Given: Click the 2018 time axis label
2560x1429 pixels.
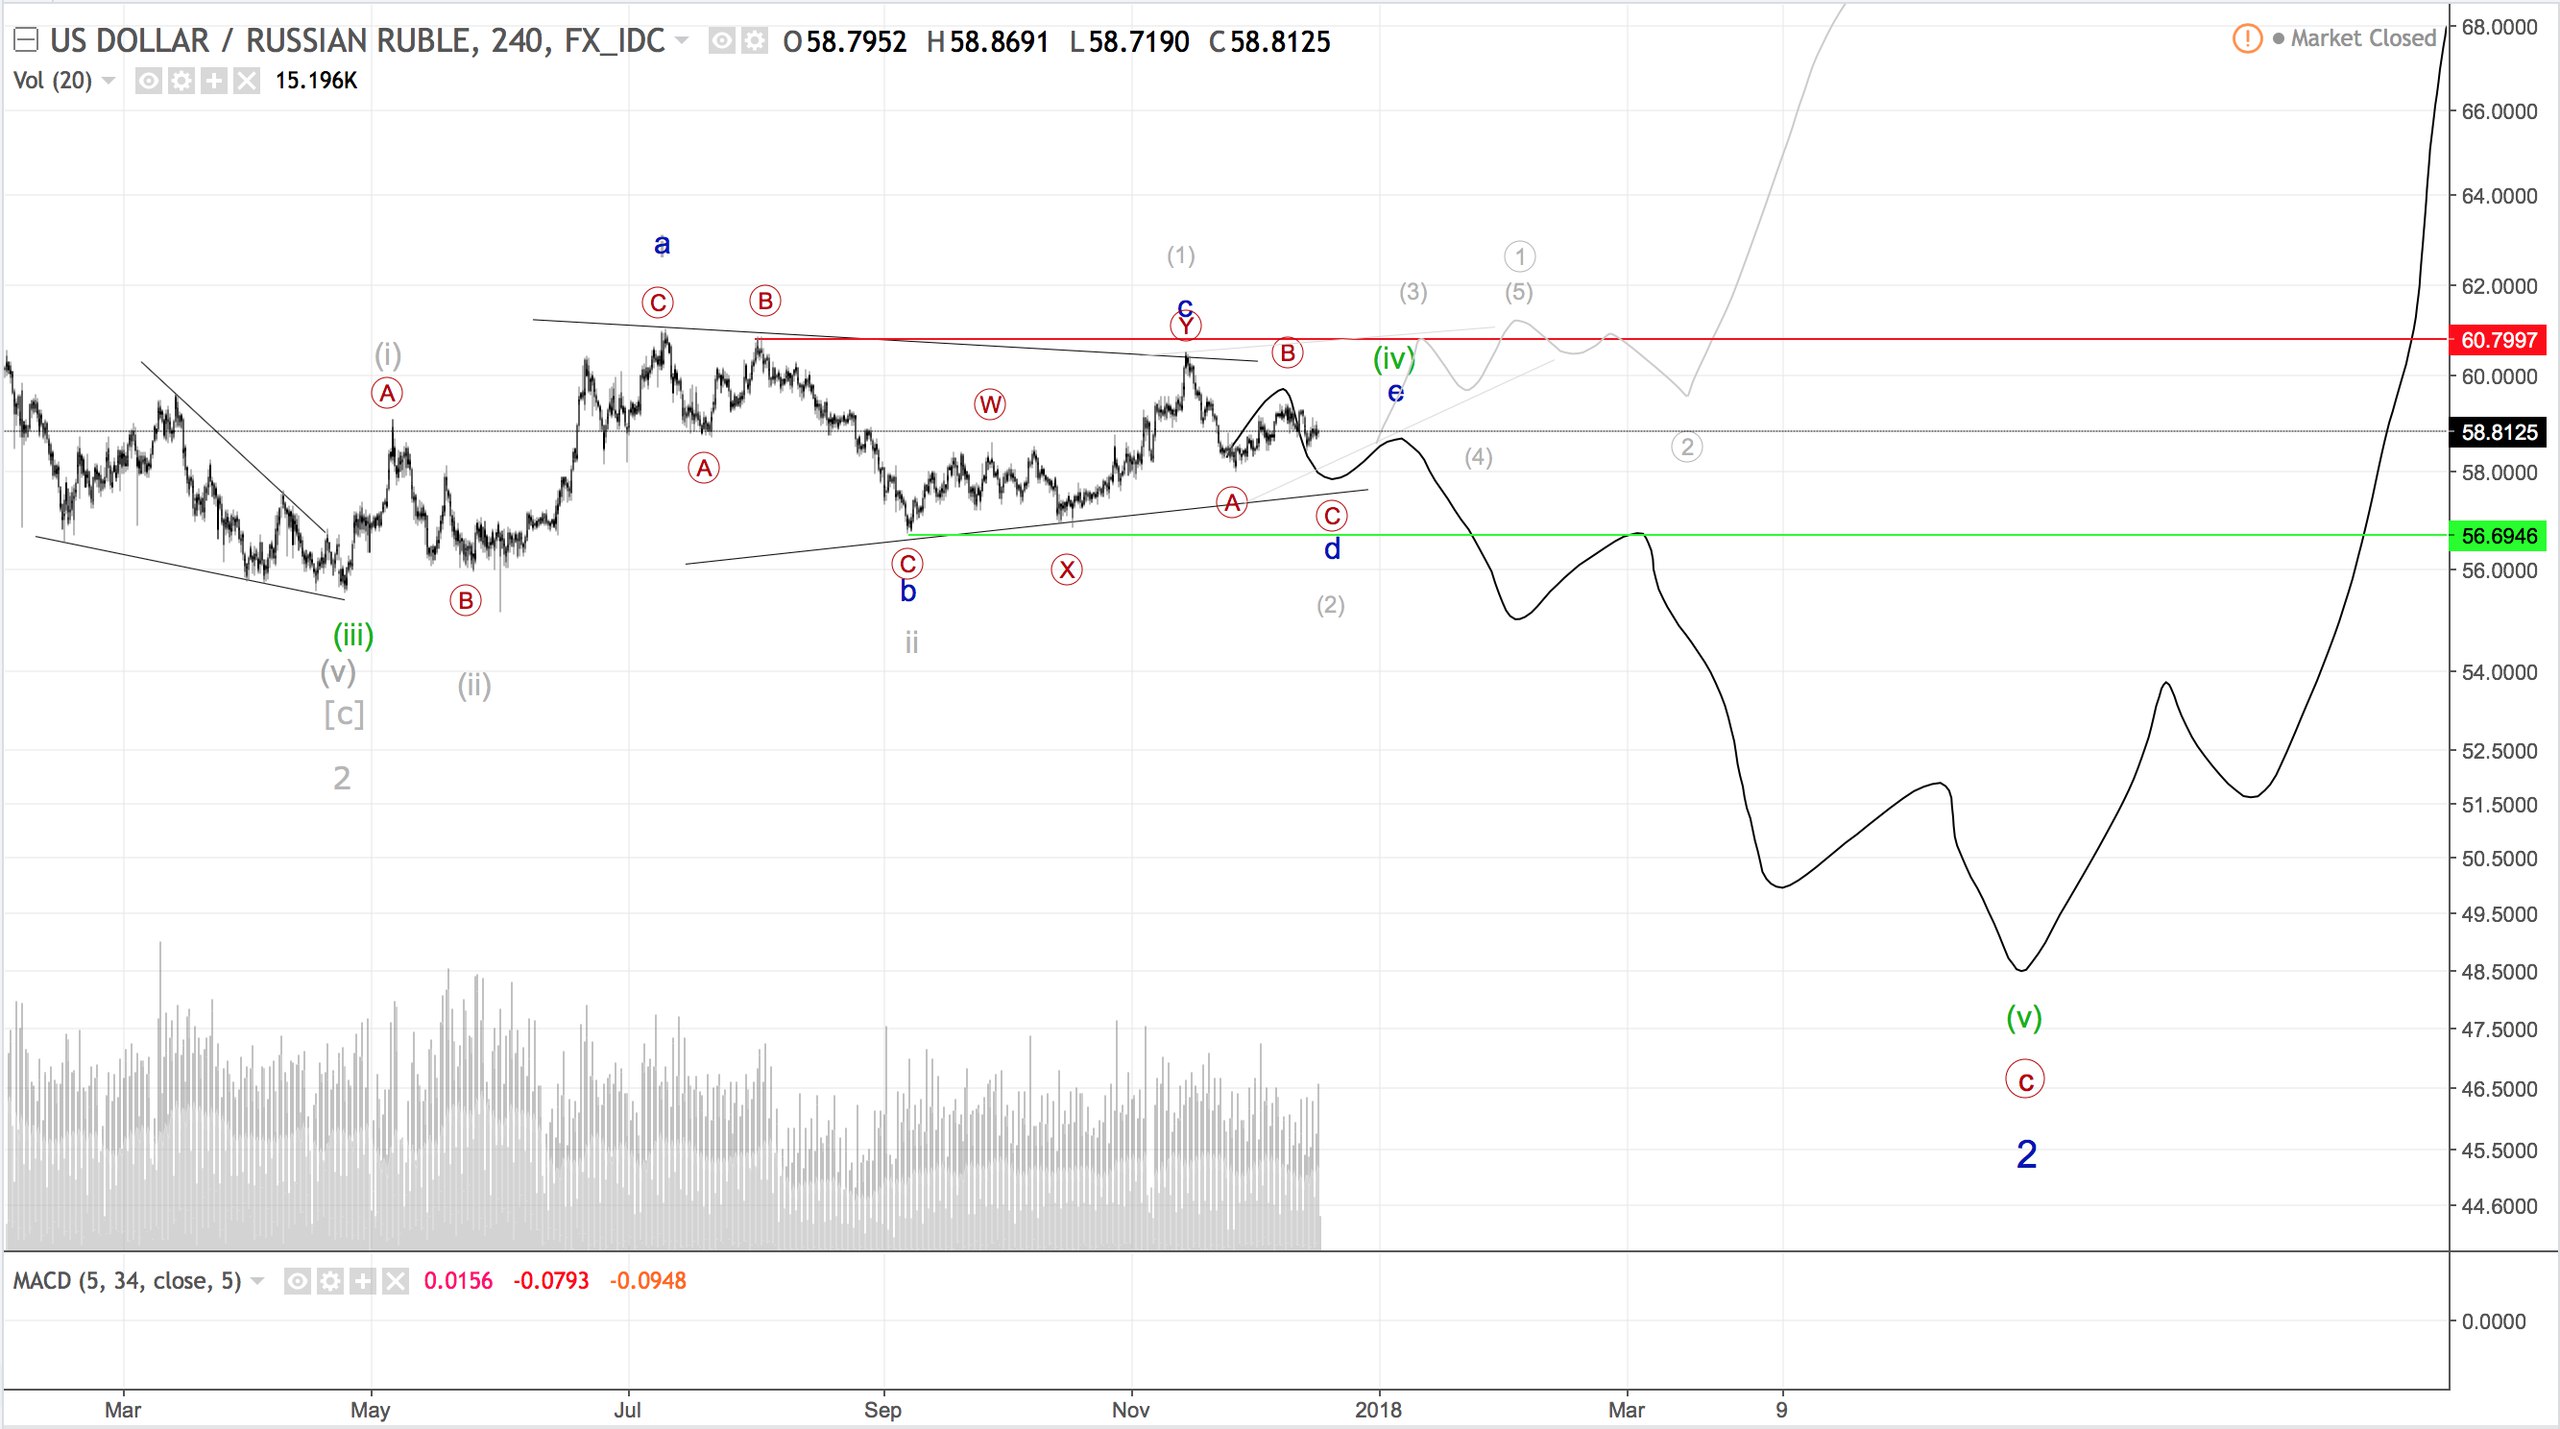Looking at the screenshot, I should (x=1378, y=1409).
